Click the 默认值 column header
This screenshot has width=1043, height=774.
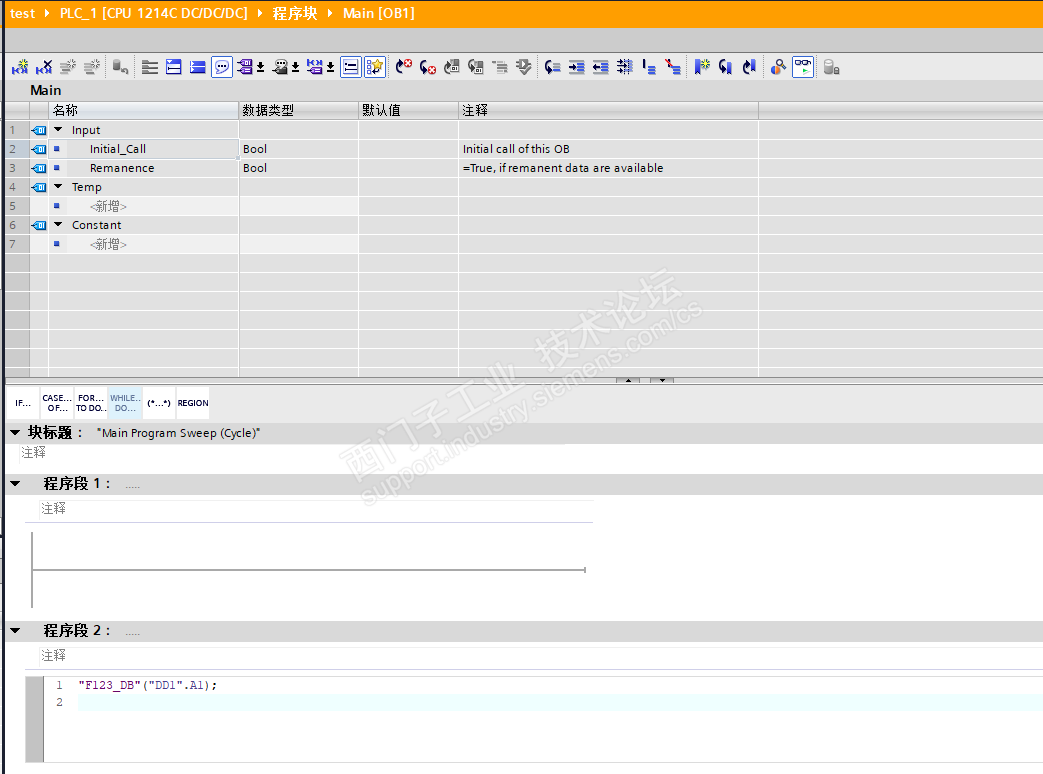(408, 110)
